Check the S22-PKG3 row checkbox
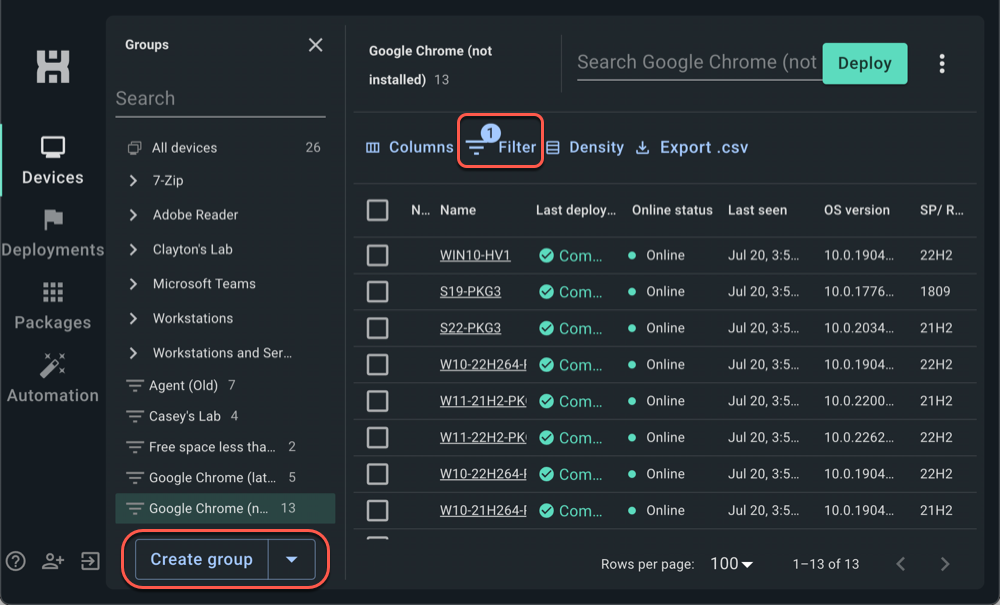 (378, 328)
